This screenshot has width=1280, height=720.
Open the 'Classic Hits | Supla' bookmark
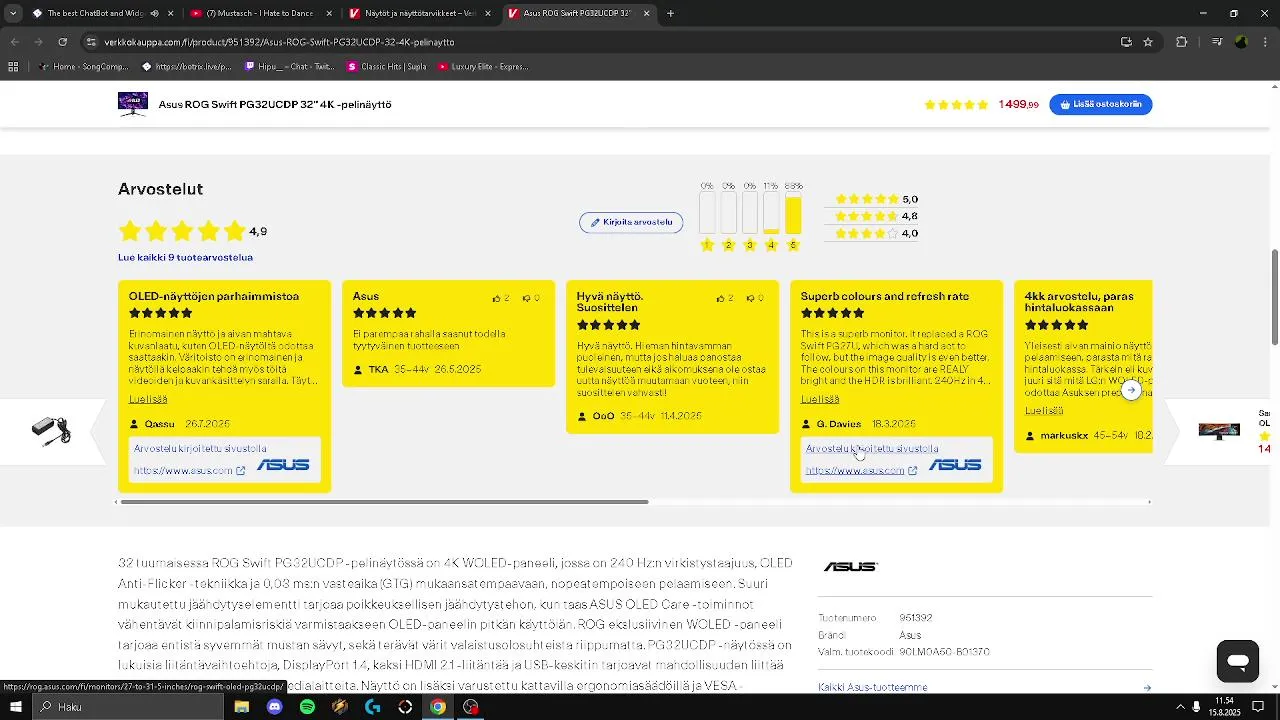(x=386, y=67)
